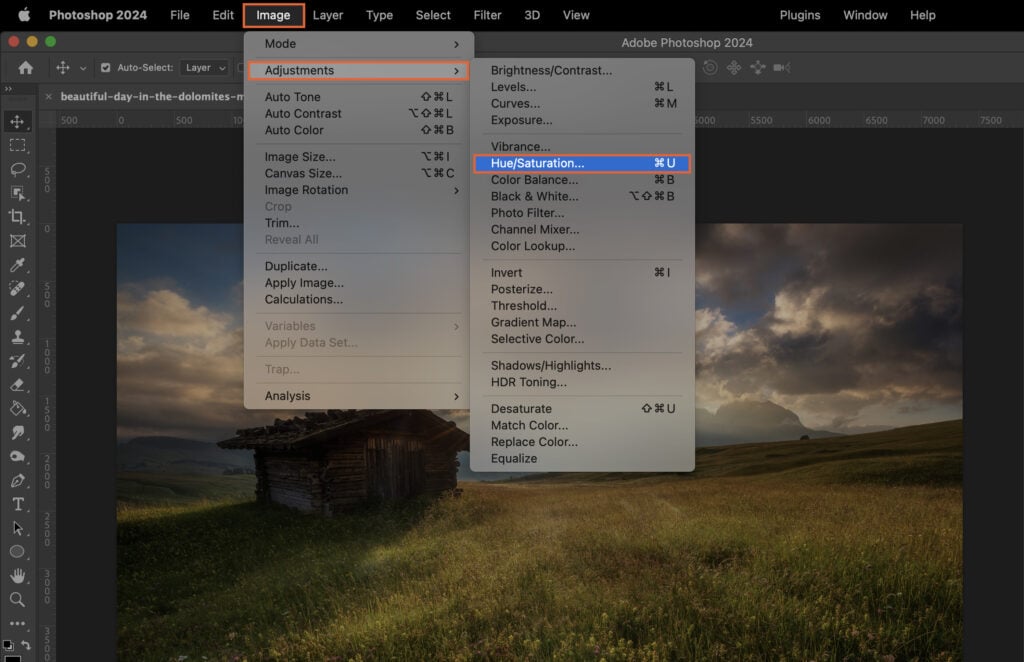Image resolution: width=1024 pixels, height=662 pixels.
Task: Open the Variables submenu arrow
Action: [457, 326]
